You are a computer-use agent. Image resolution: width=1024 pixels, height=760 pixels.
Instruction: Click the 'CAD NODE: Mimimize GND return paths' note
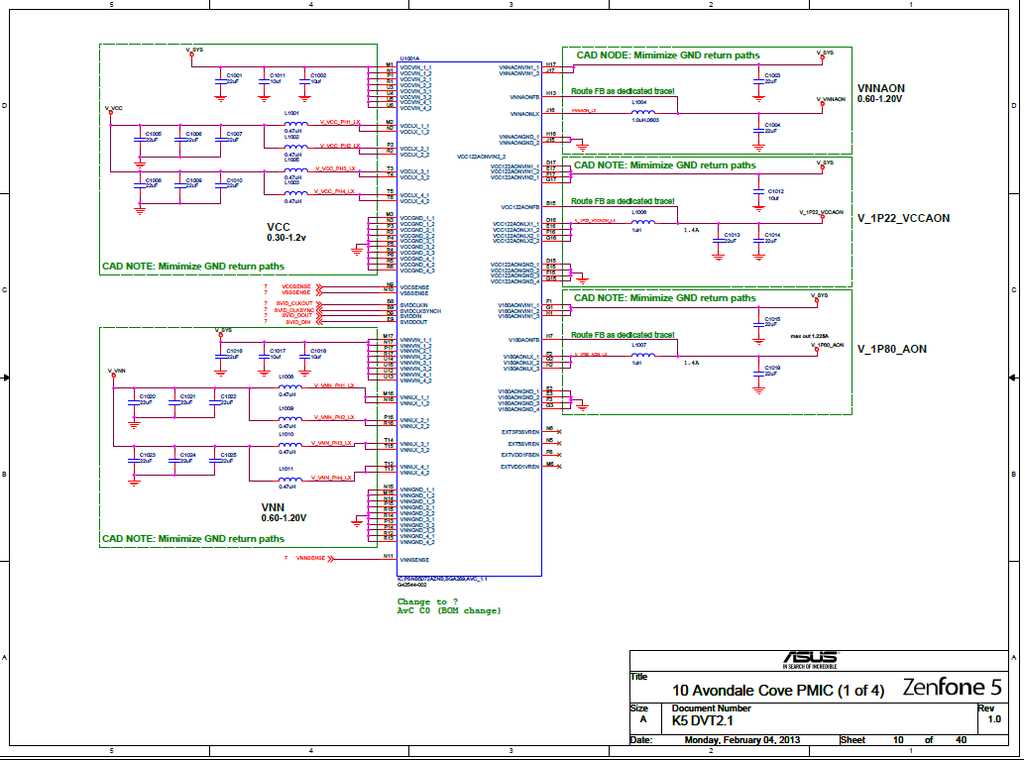point(667,55)
